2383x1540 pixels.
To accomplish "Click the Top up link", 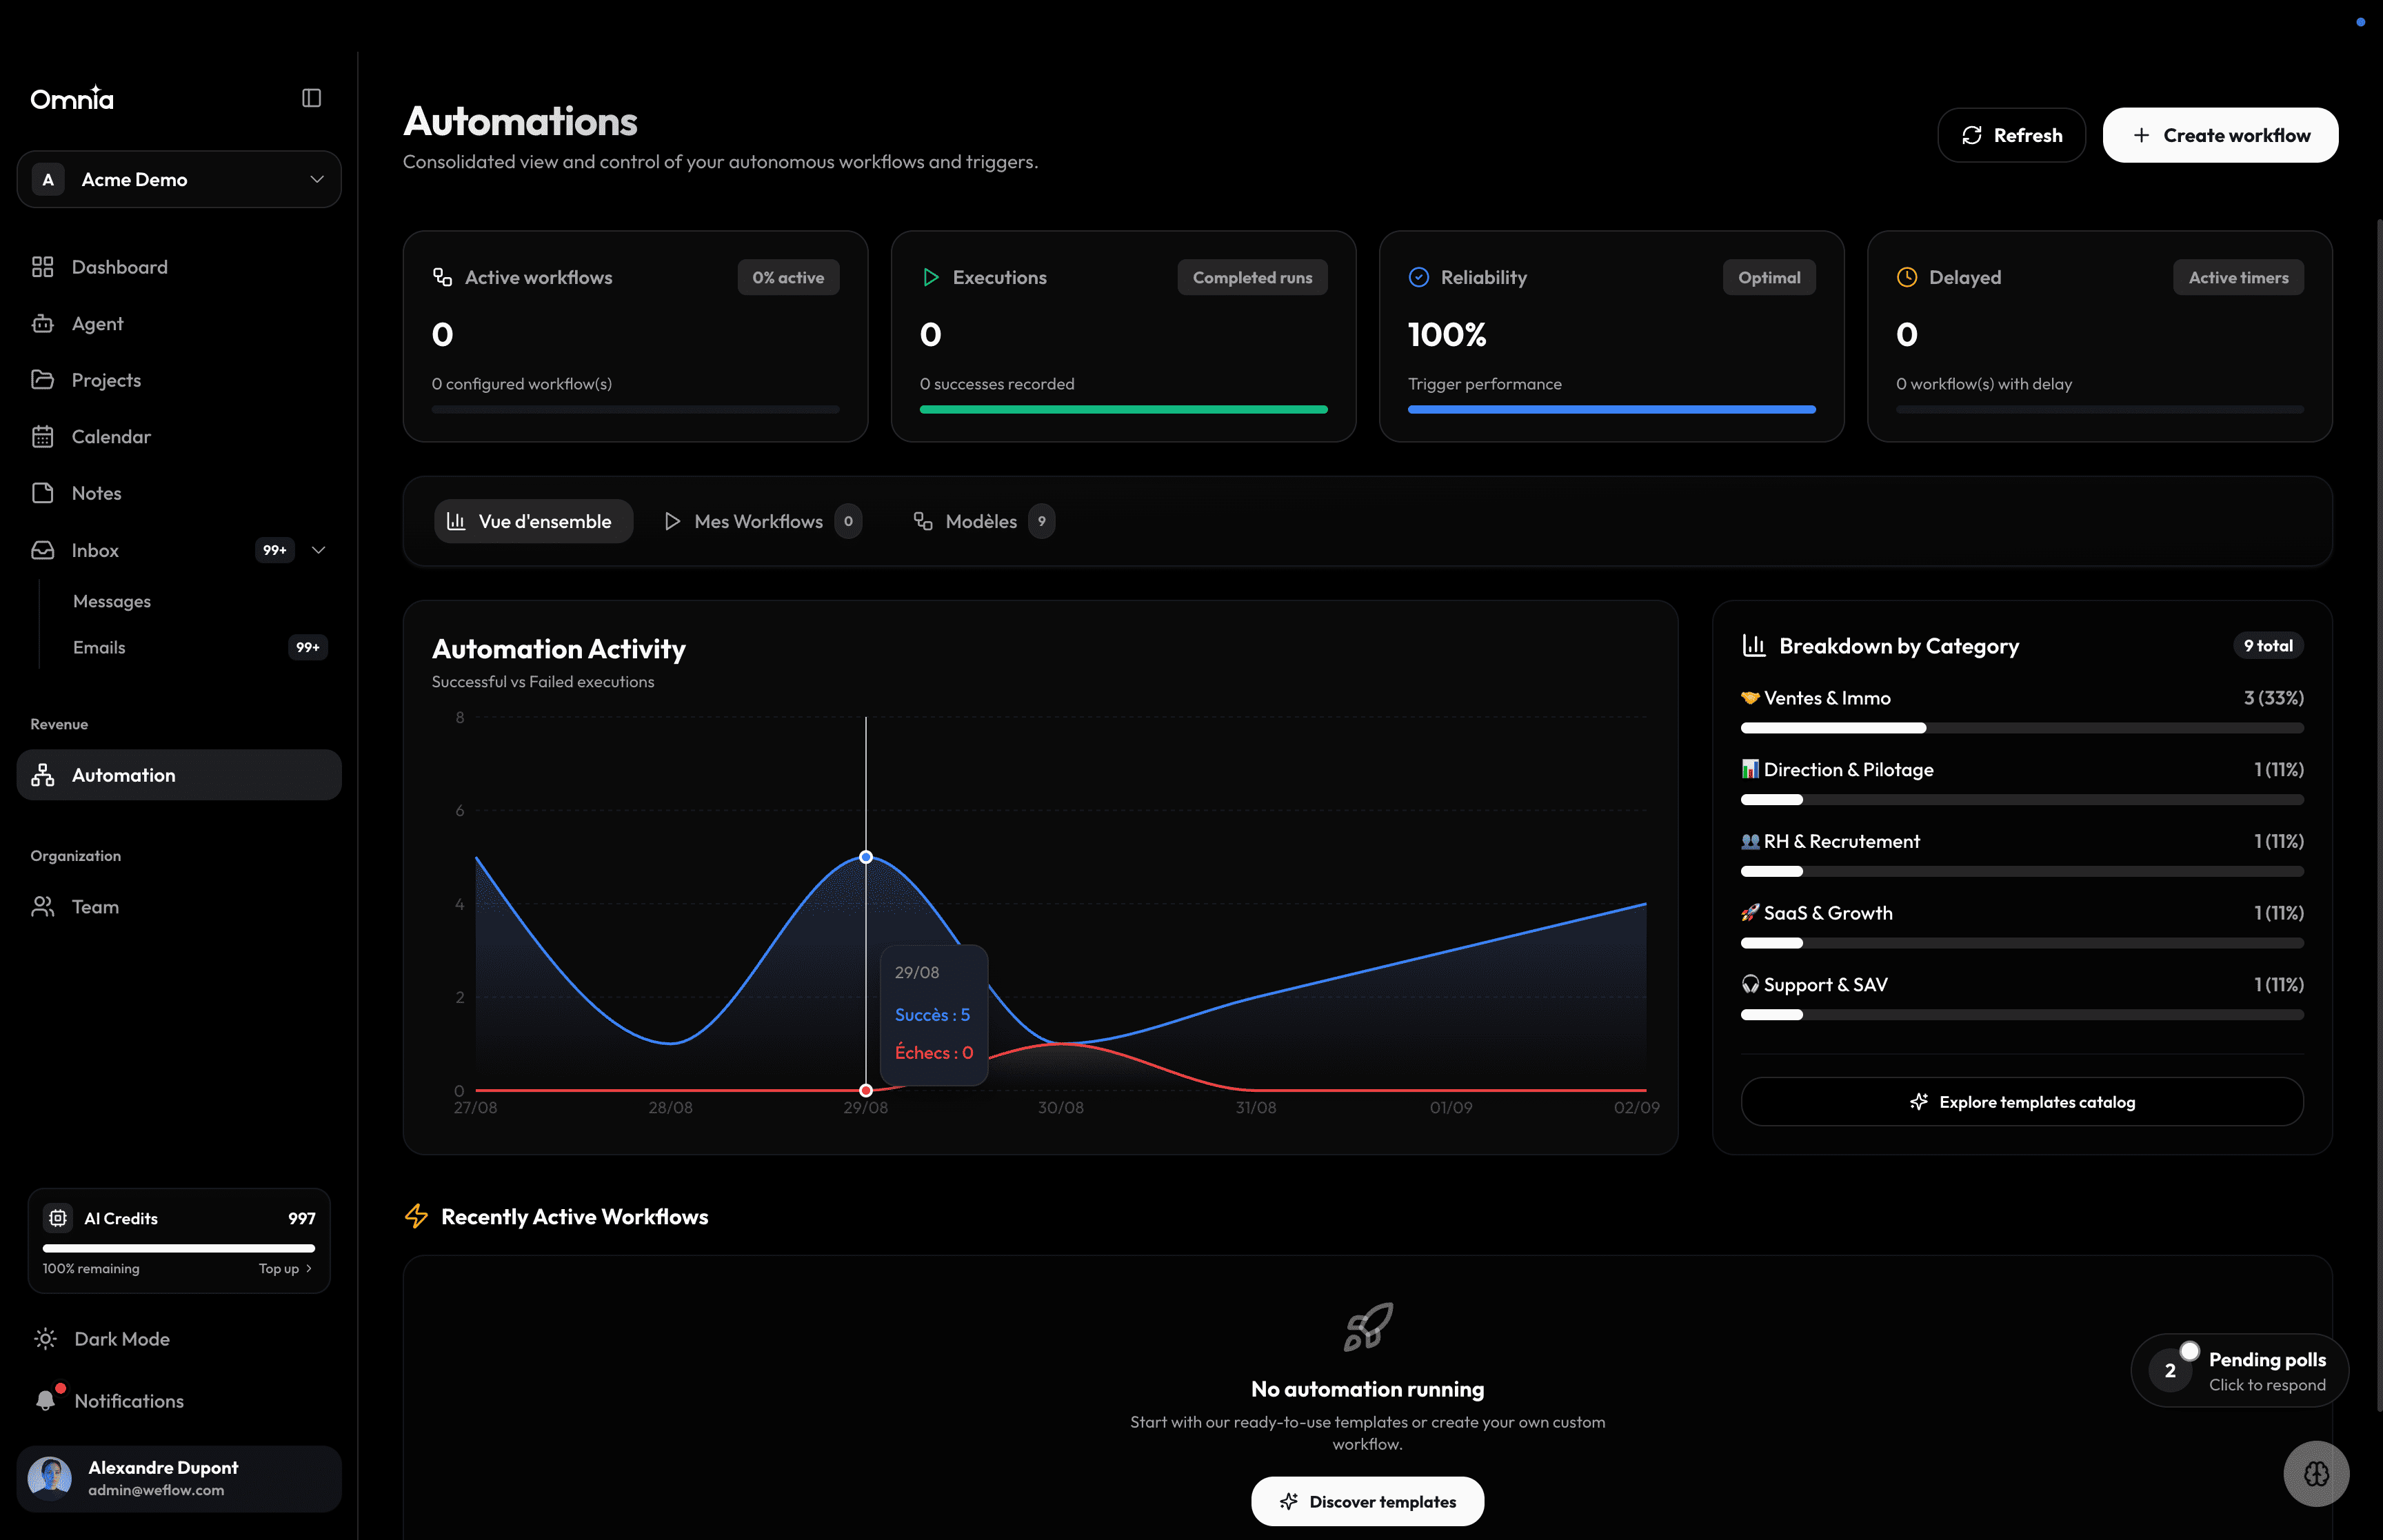I will click(x=285, y=1268).
